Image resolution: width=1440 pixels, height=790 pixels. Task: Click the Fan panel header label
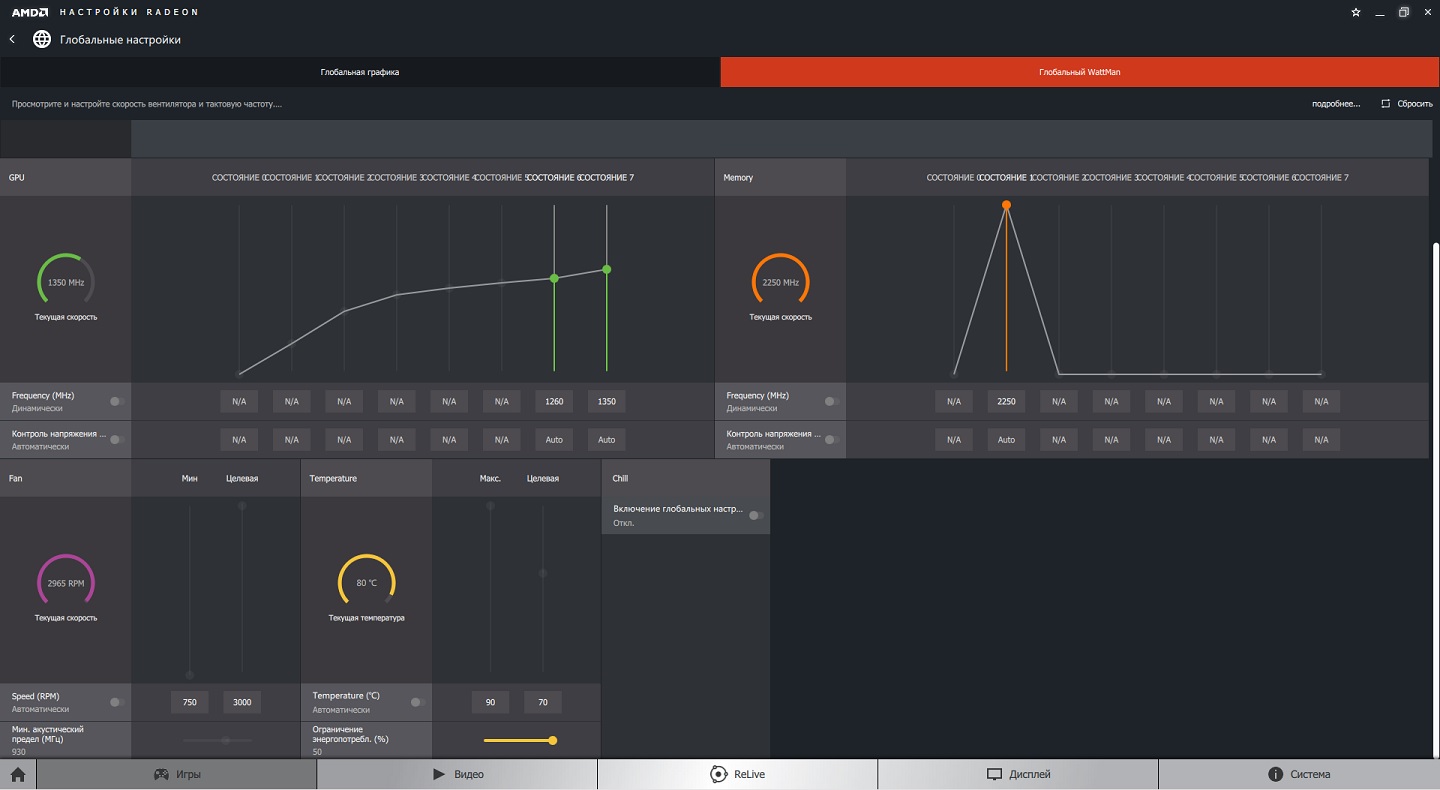pos(15,478)
